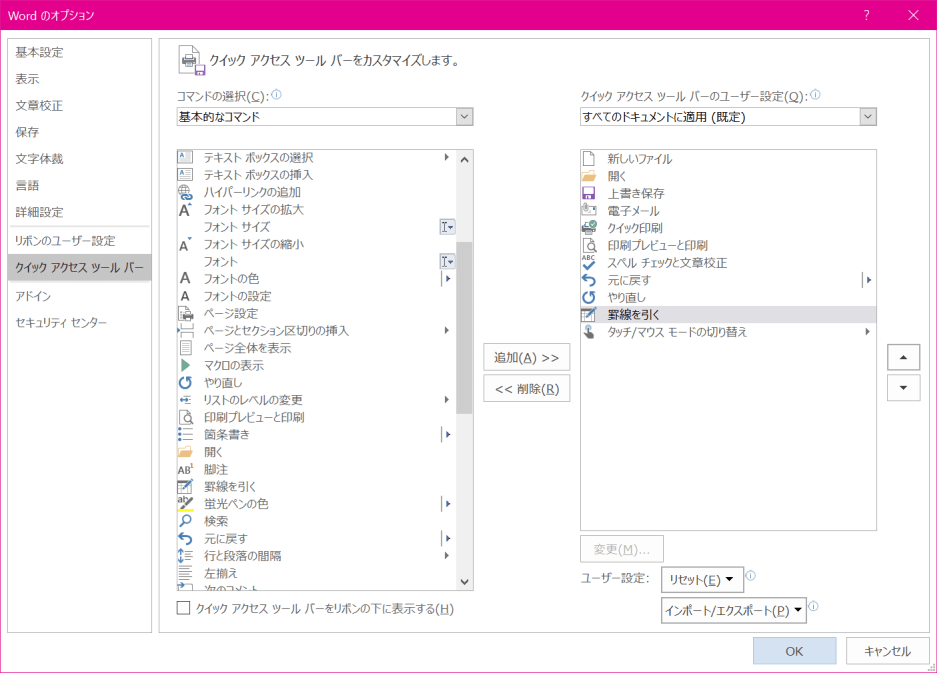Select タッチ/マウス モードの切り替え icon

click(589, 332)
